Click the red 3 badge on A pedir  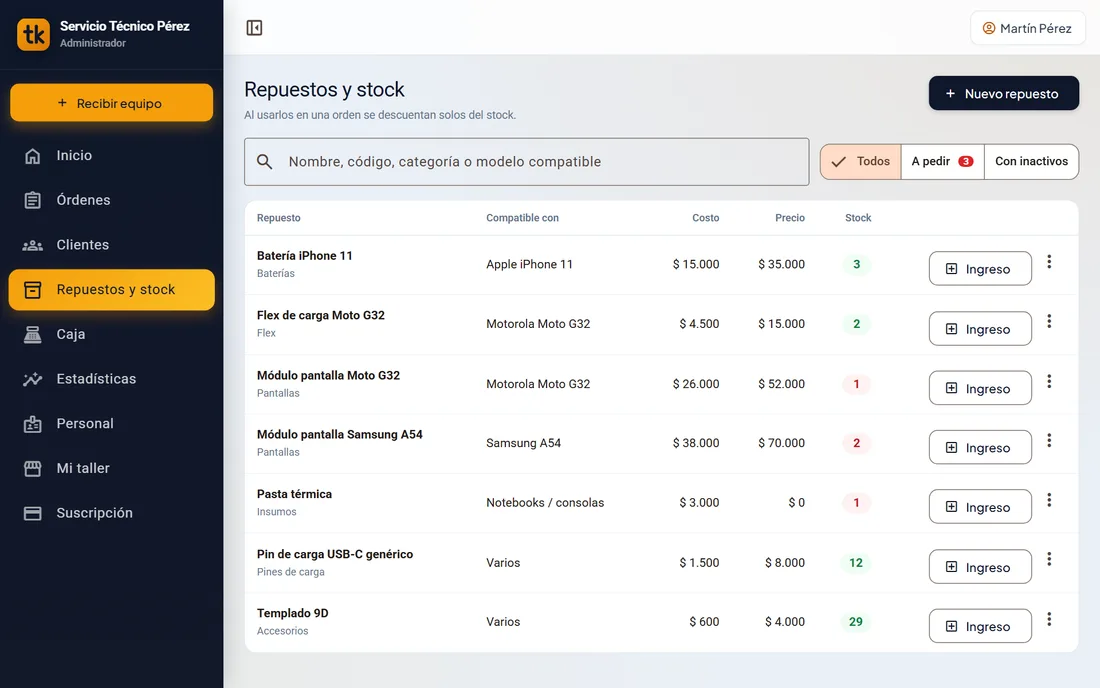(965, 161)
